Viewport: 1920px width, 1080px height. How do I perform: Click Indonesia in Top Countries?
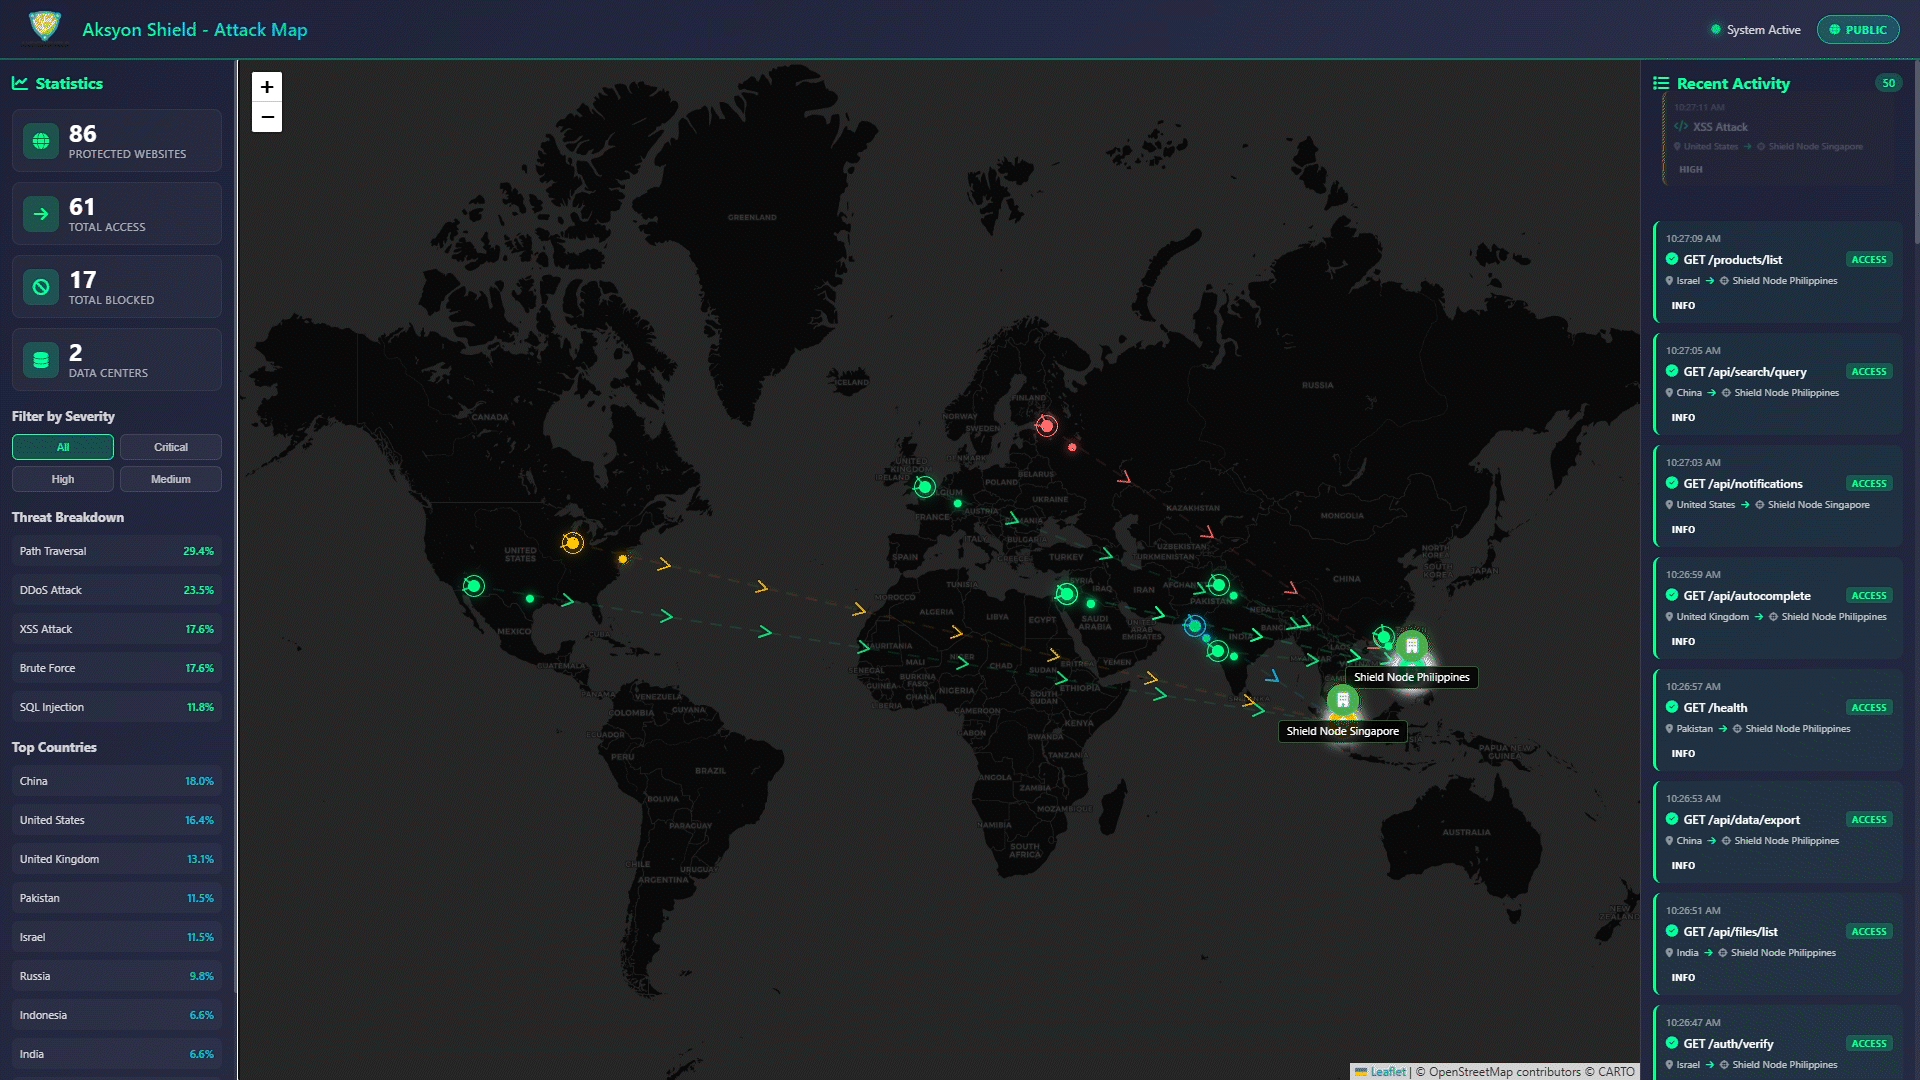(x=117, y=1015)
